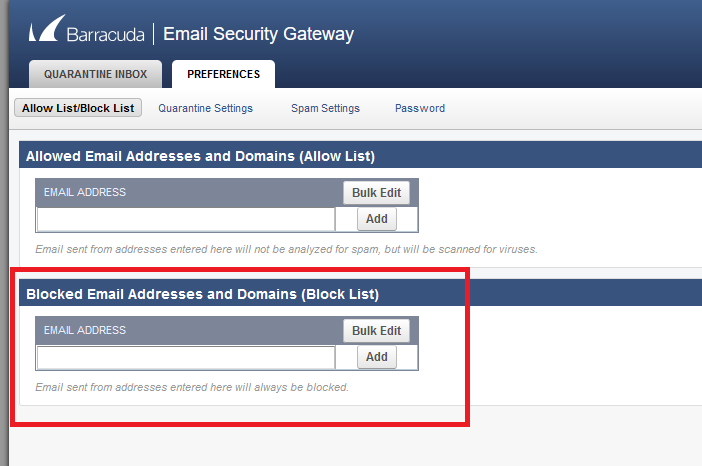Focus the Block List email address field
Screen dimensions: 702x466
click(186, 357)
